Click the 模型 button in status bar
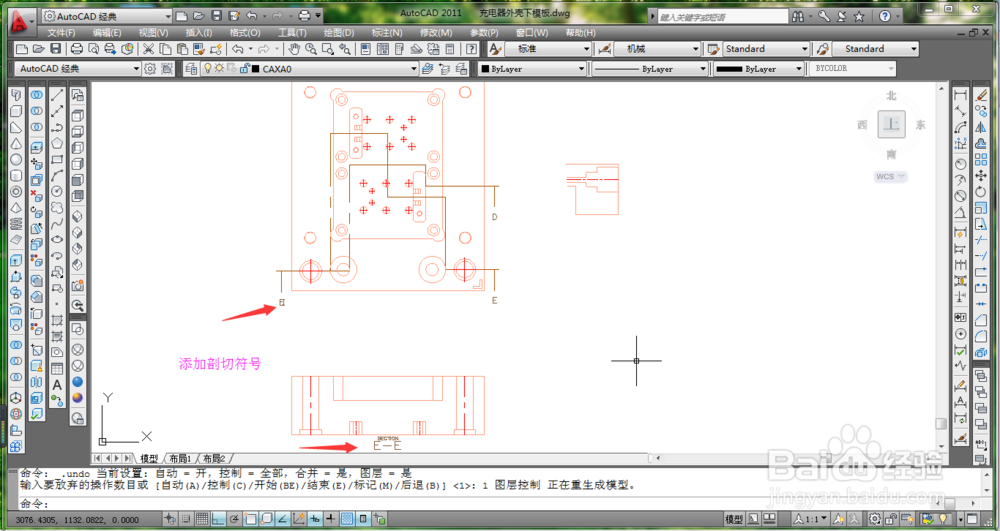Viewport: 1000px width, 531px height. (x=733, y=519)
